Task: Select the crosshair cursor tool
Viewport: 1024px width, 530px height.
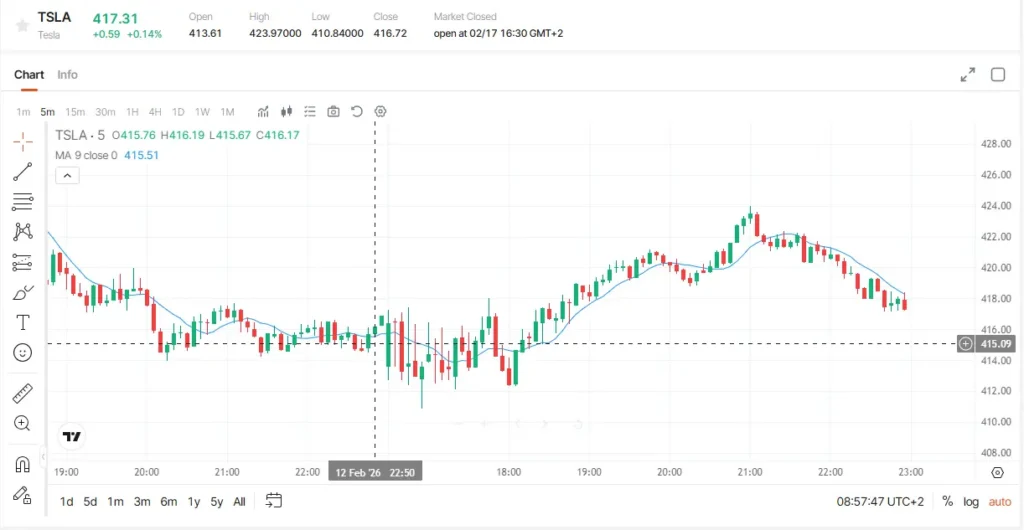Action: tap(23, 142)
